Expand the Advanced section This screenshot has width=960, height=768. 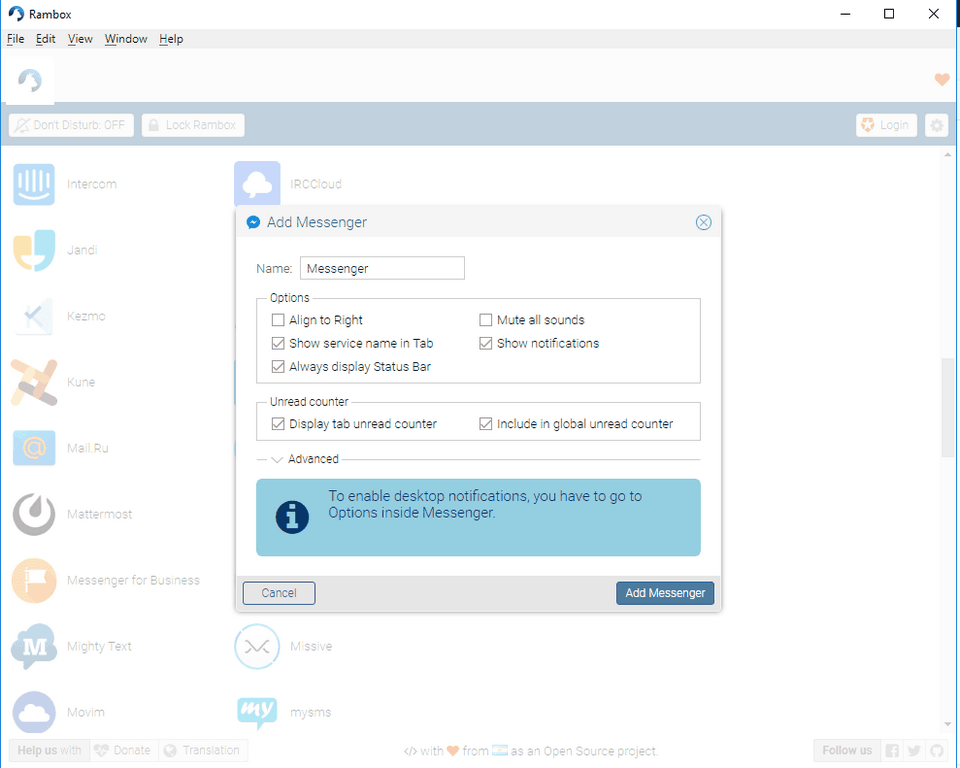pos(277,459)
